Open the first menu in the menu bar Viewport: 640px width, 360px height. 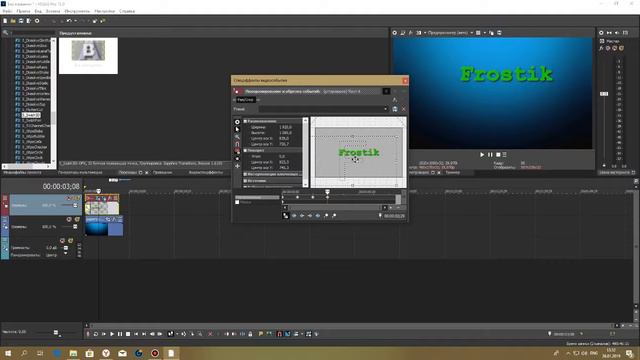click(7, 11)
